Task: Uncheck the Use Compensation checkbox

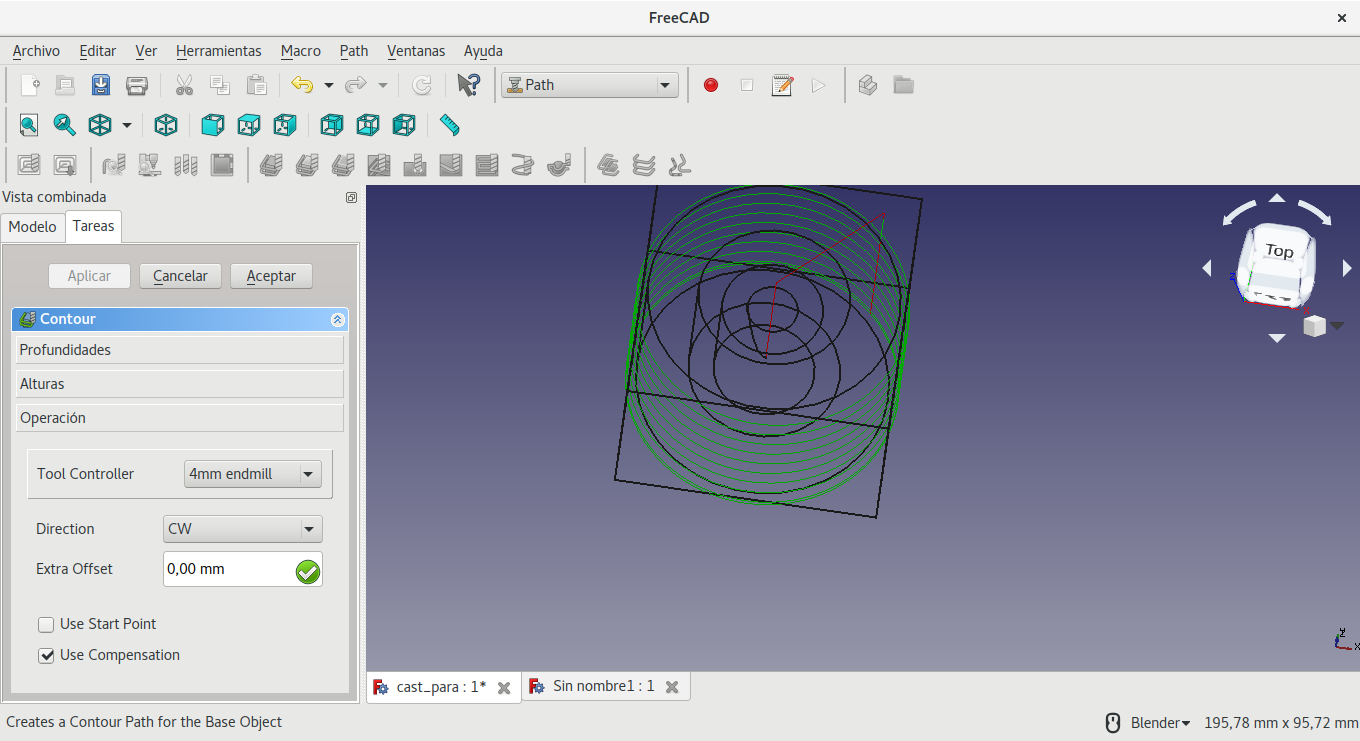Action: click(46, 656)
